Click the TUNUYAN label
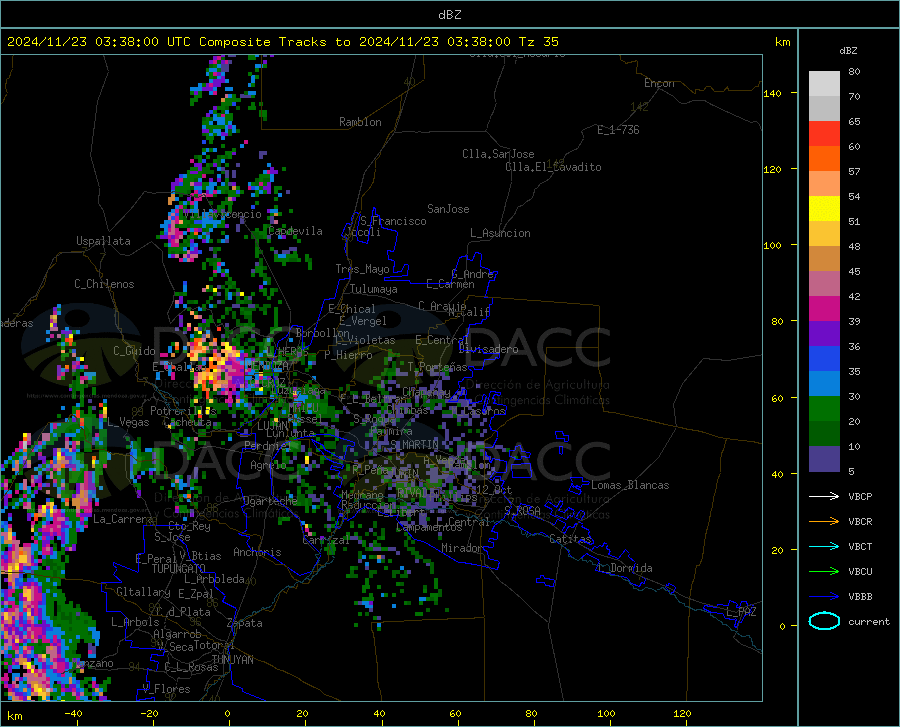 [x=232, y=659]
